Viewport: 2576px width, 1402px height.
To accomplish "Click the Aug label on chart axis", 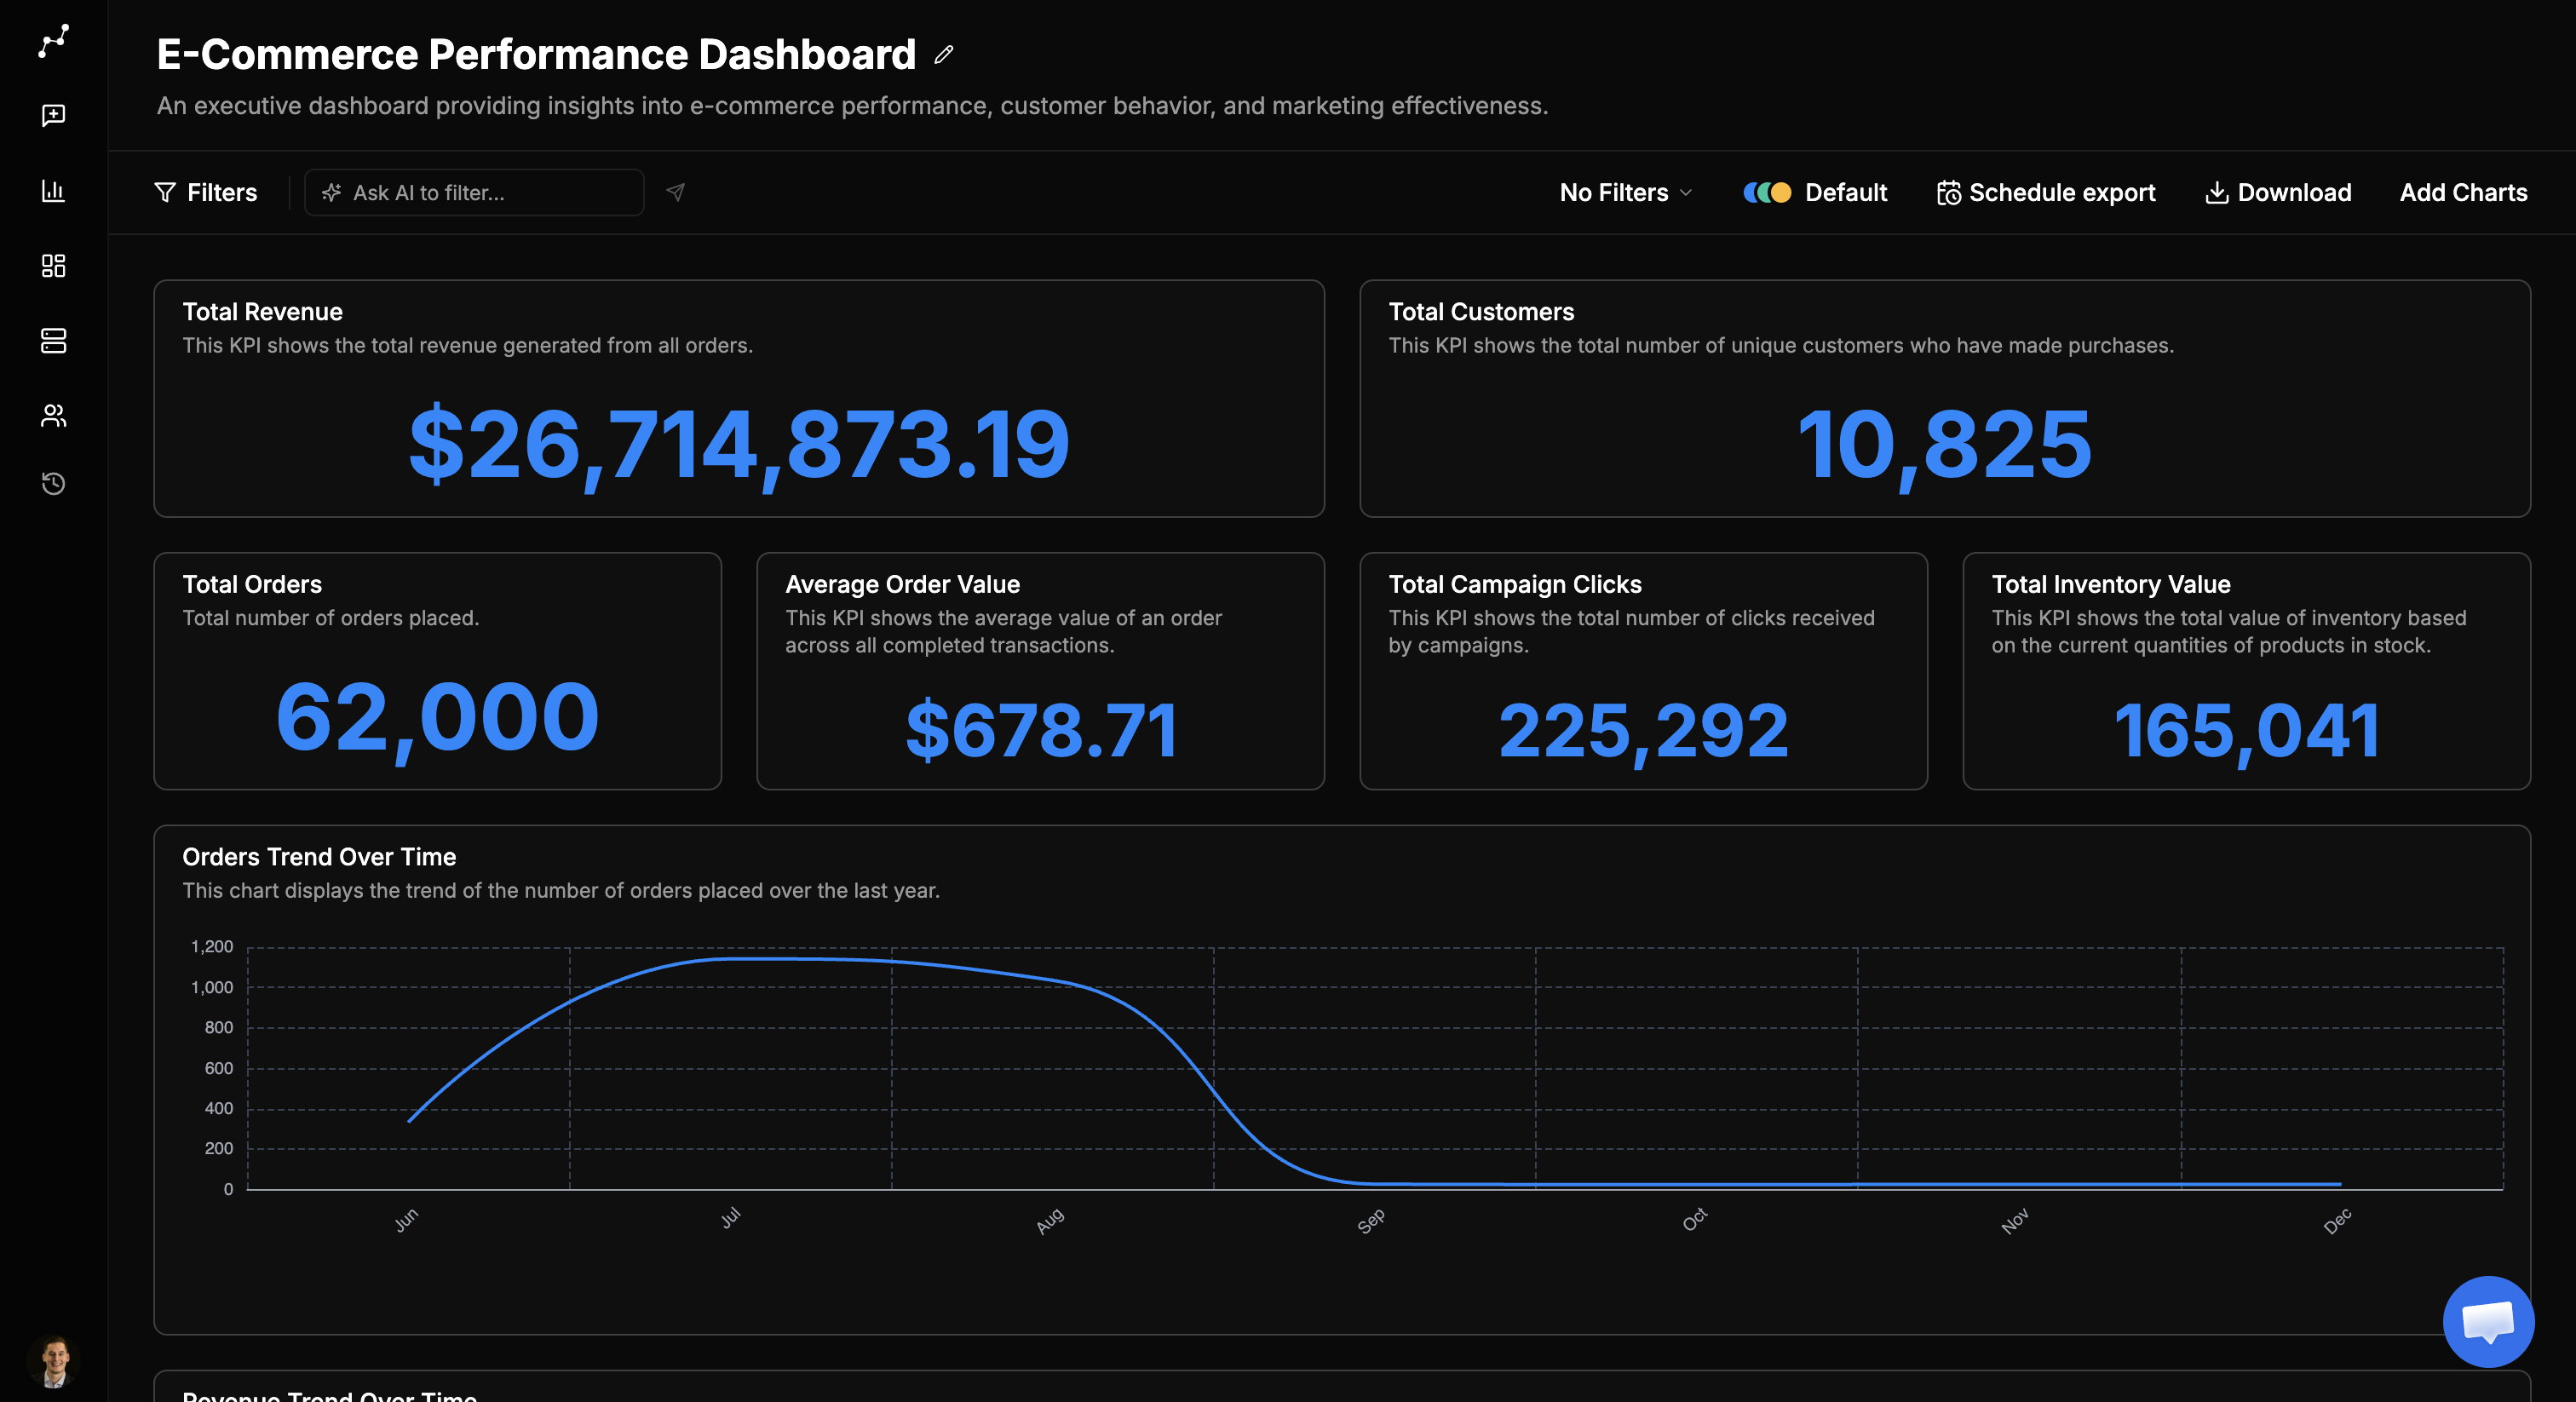I will (1050, 1221).
